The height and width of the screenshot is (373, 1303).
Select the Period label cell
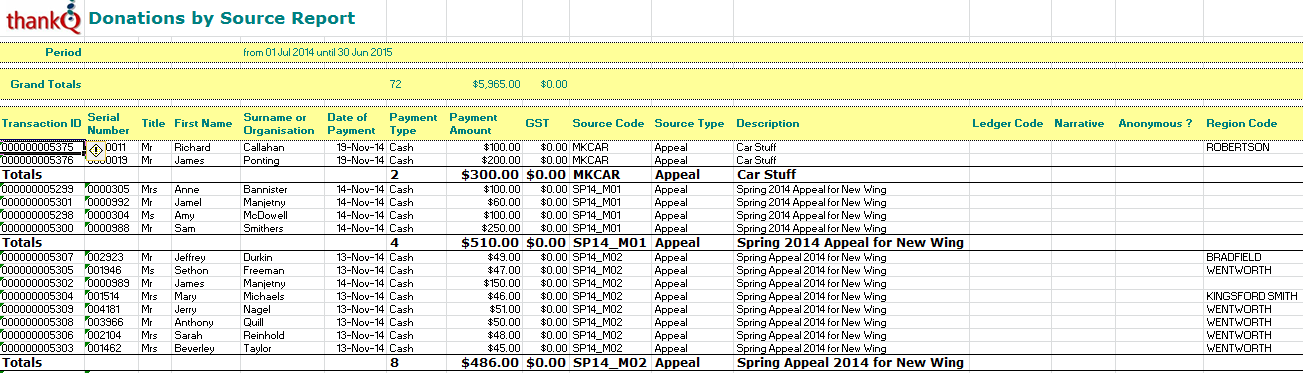point(63,52)
